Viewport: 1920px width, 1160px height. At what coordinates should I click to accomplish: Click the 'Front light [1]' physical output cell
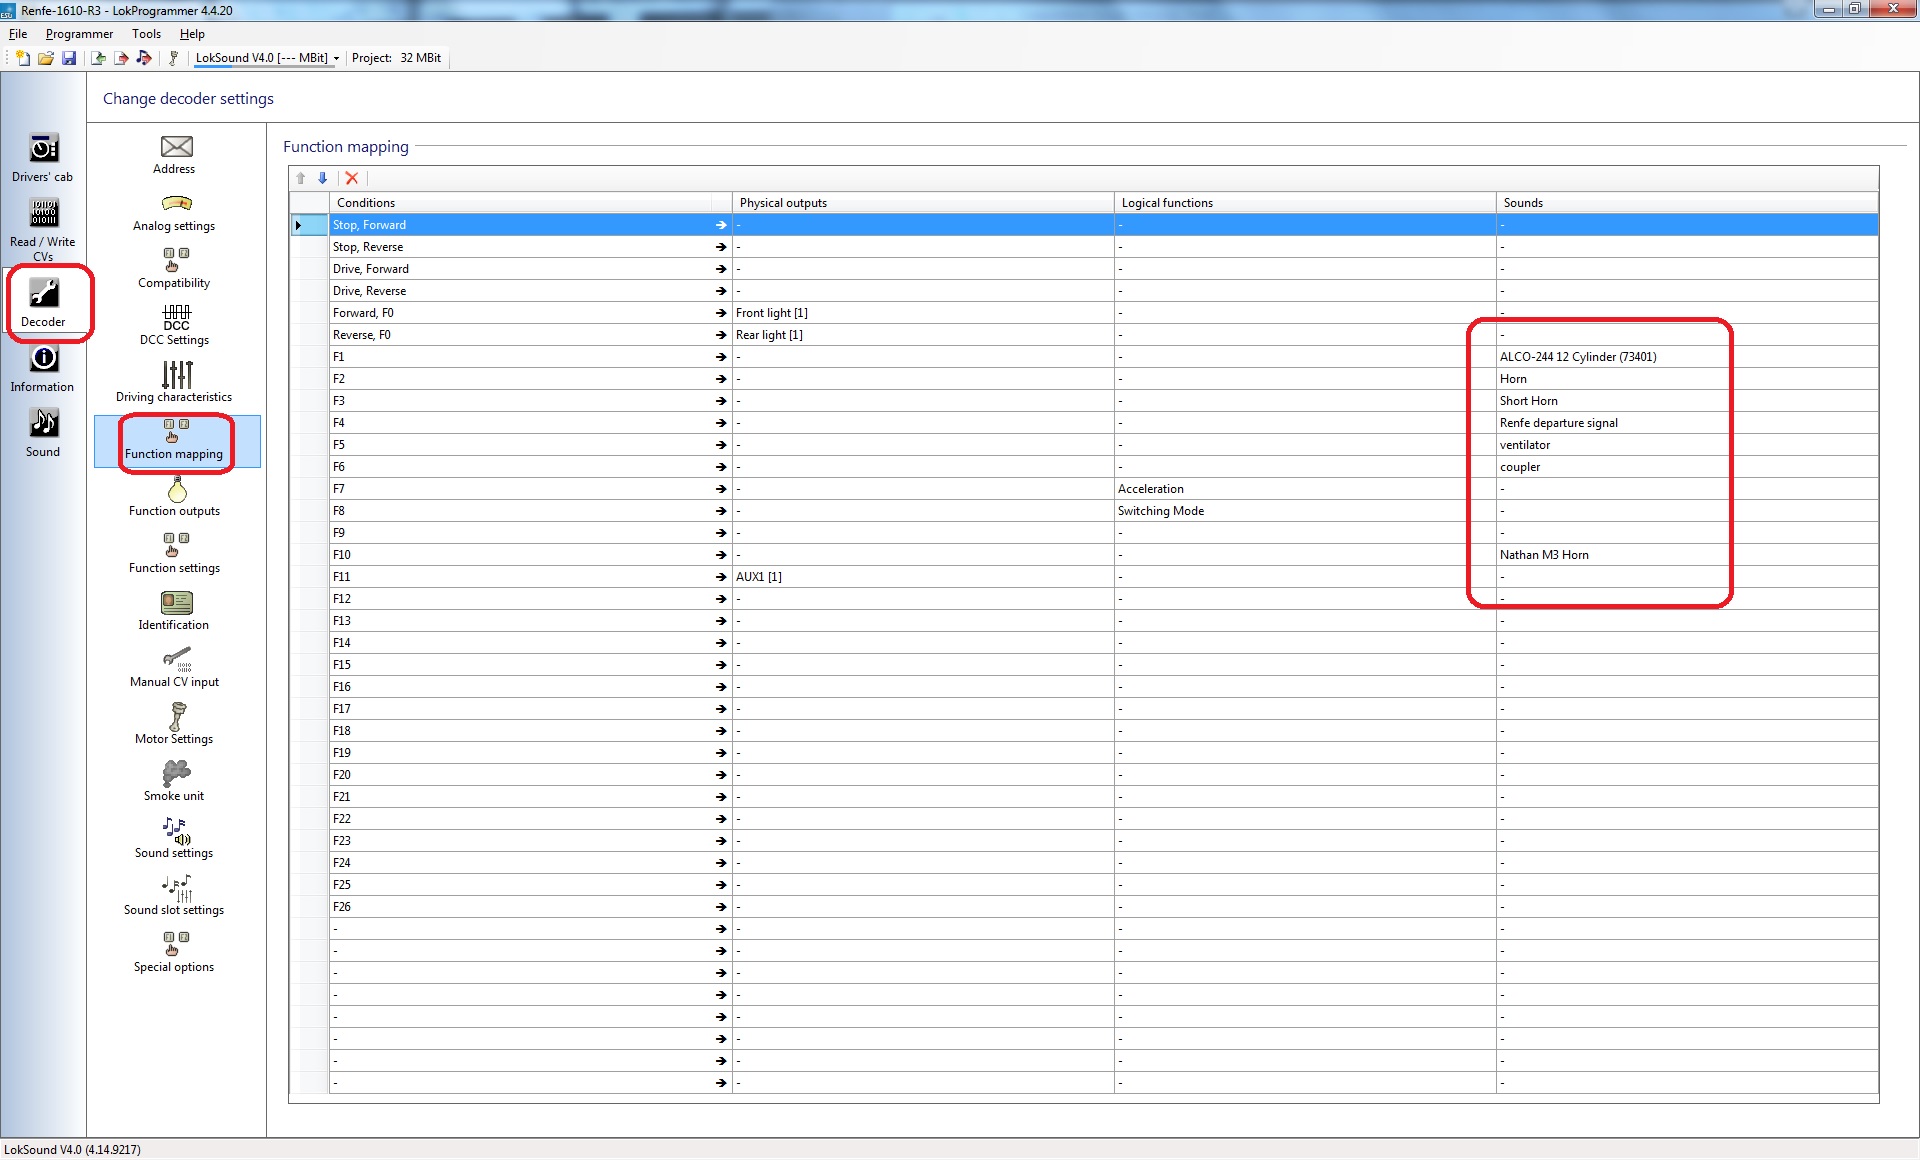[923, 313]
